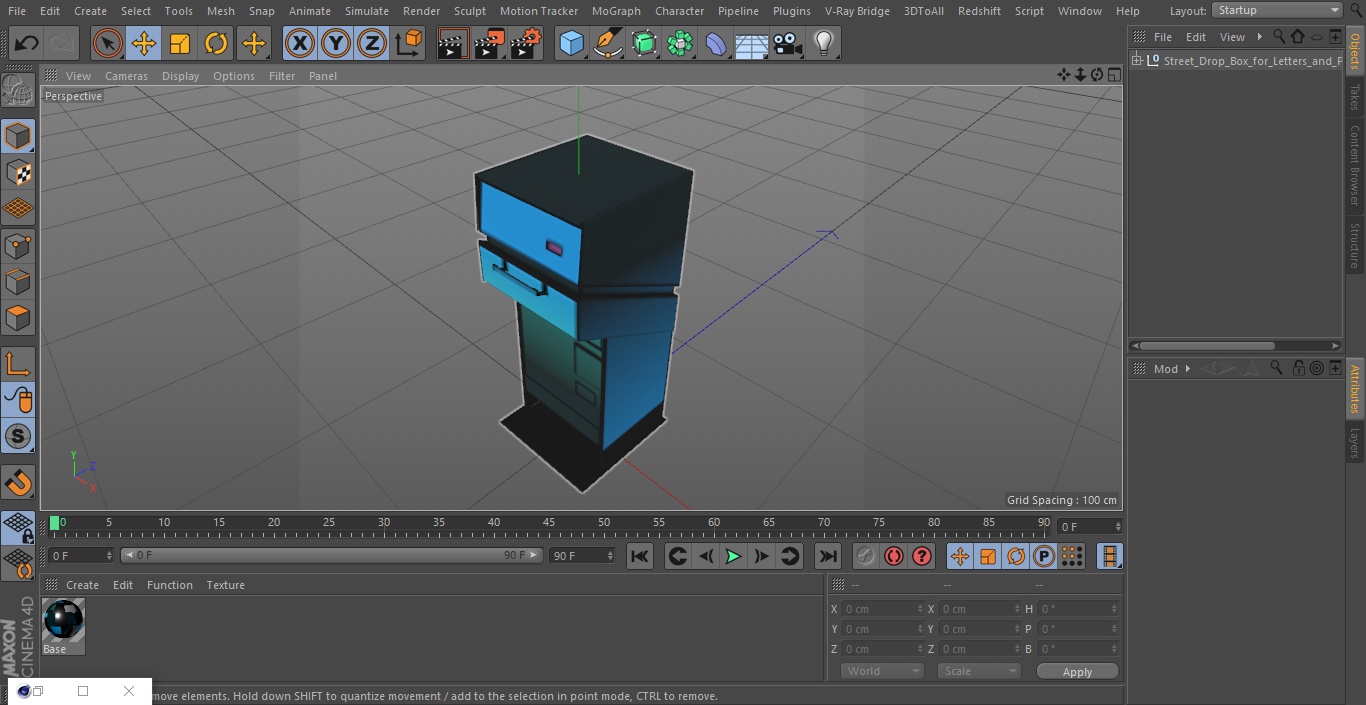Open the Simulate menu
This screenshot has height=705, width=1366.
pyautogui.click(x=367, y=11)
